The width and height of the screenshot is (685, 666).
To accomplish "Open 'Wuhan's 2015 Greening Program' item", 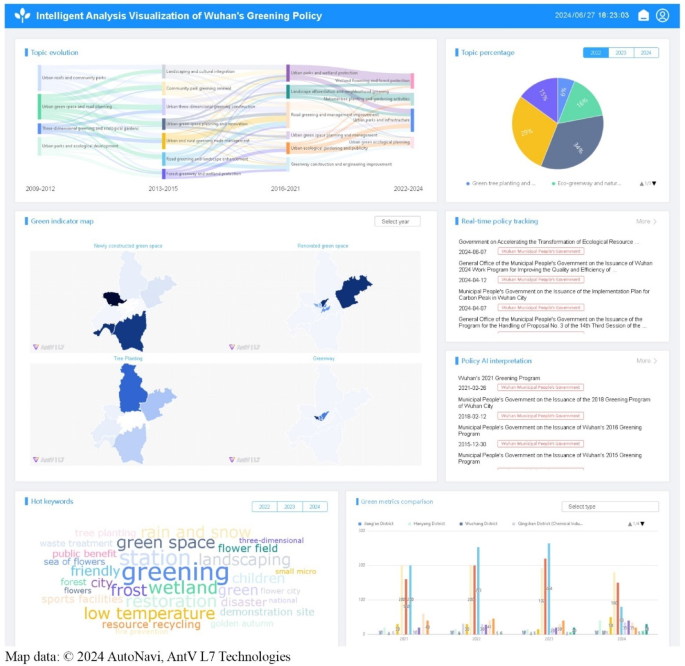I will pyautogui.click(x=550, y=458).
